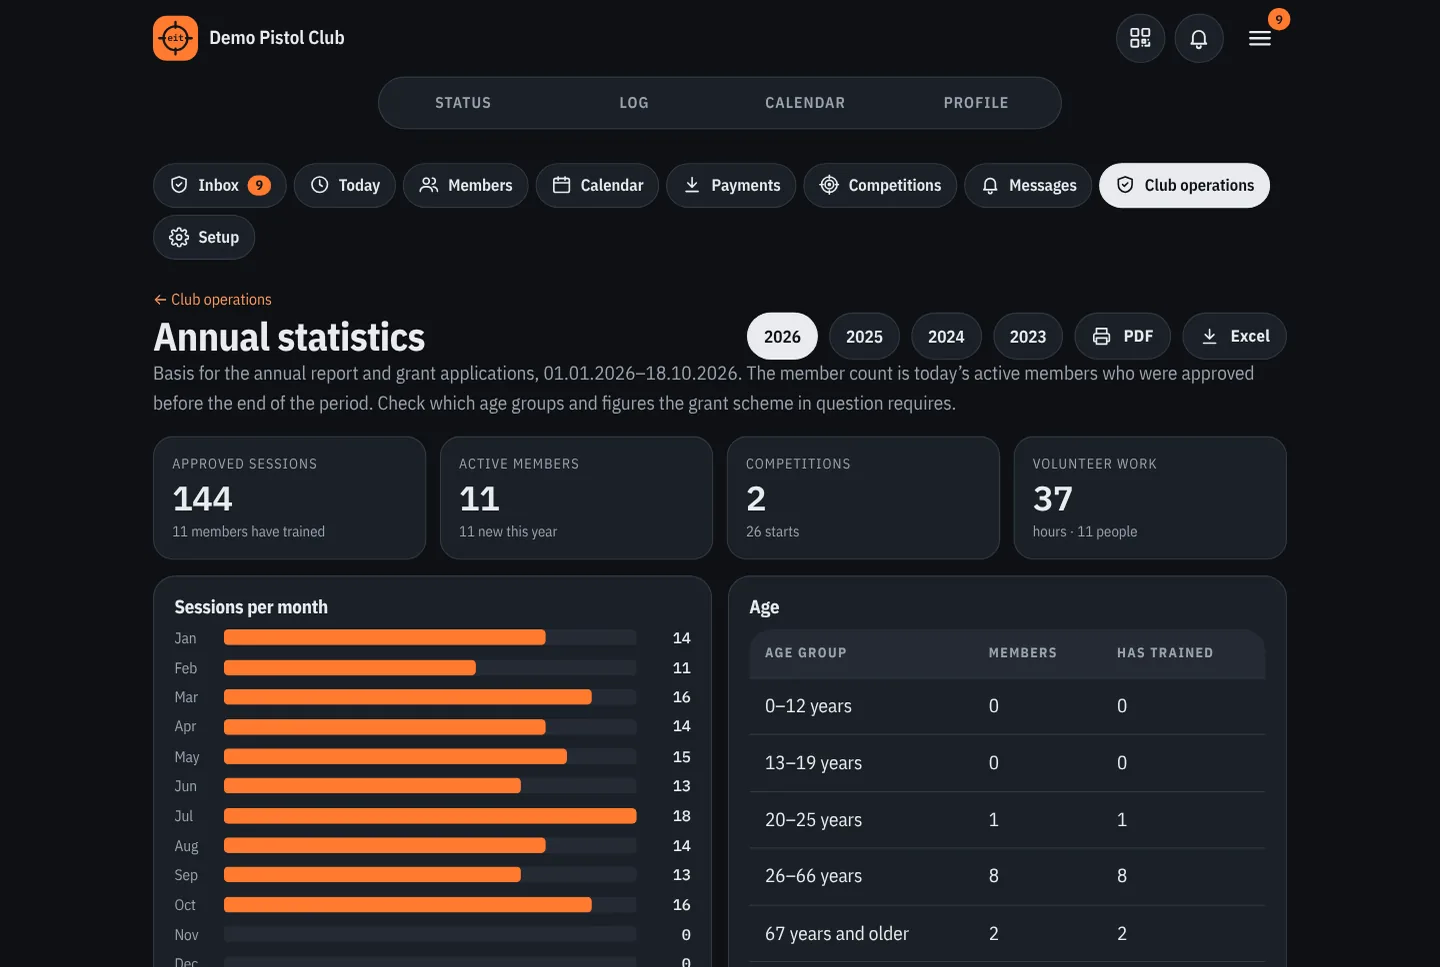Image resolution: width=1440 pixels, height=967 pixels.
Task: Select the Club operations section
Action: point(1185,185)
